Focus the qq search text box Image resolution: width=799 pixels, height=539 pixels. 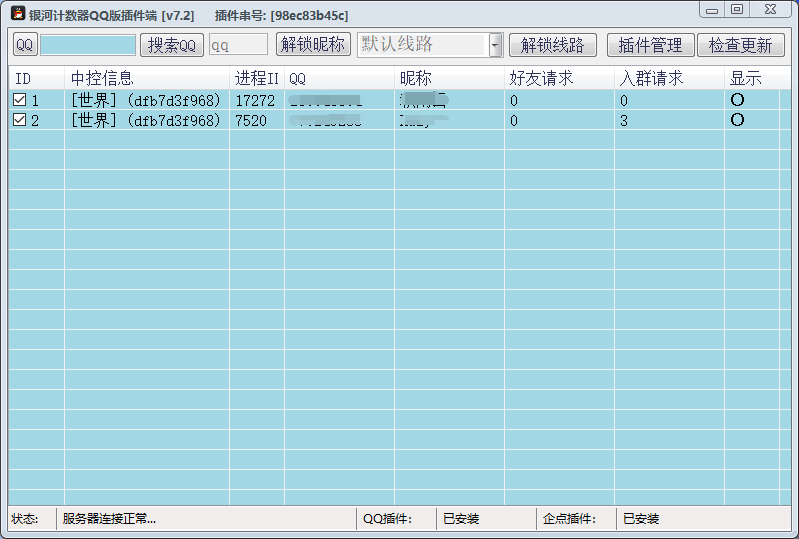238,45
